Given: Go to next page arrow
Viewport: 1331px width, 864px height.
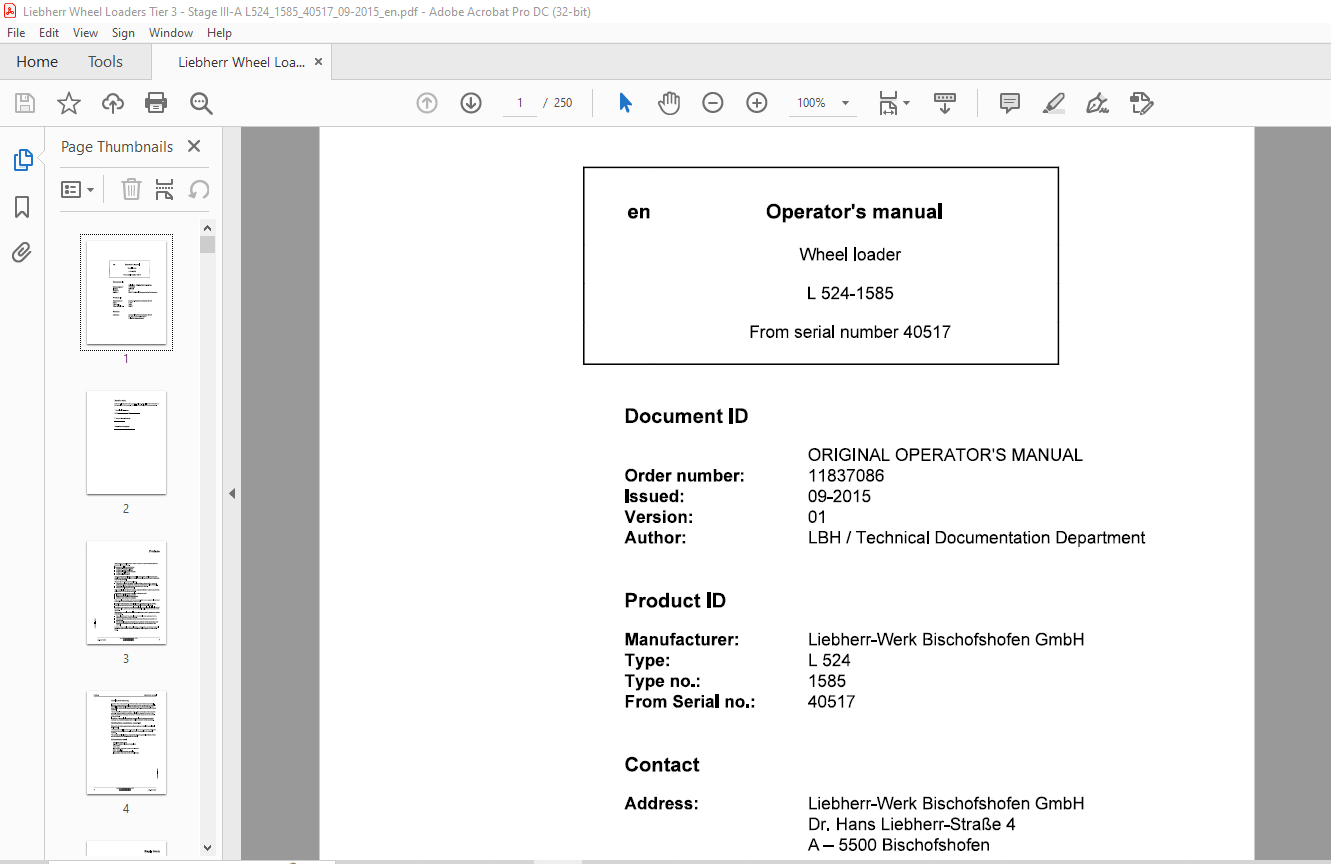Looking at the screenshot, I should tap(471, 103).
